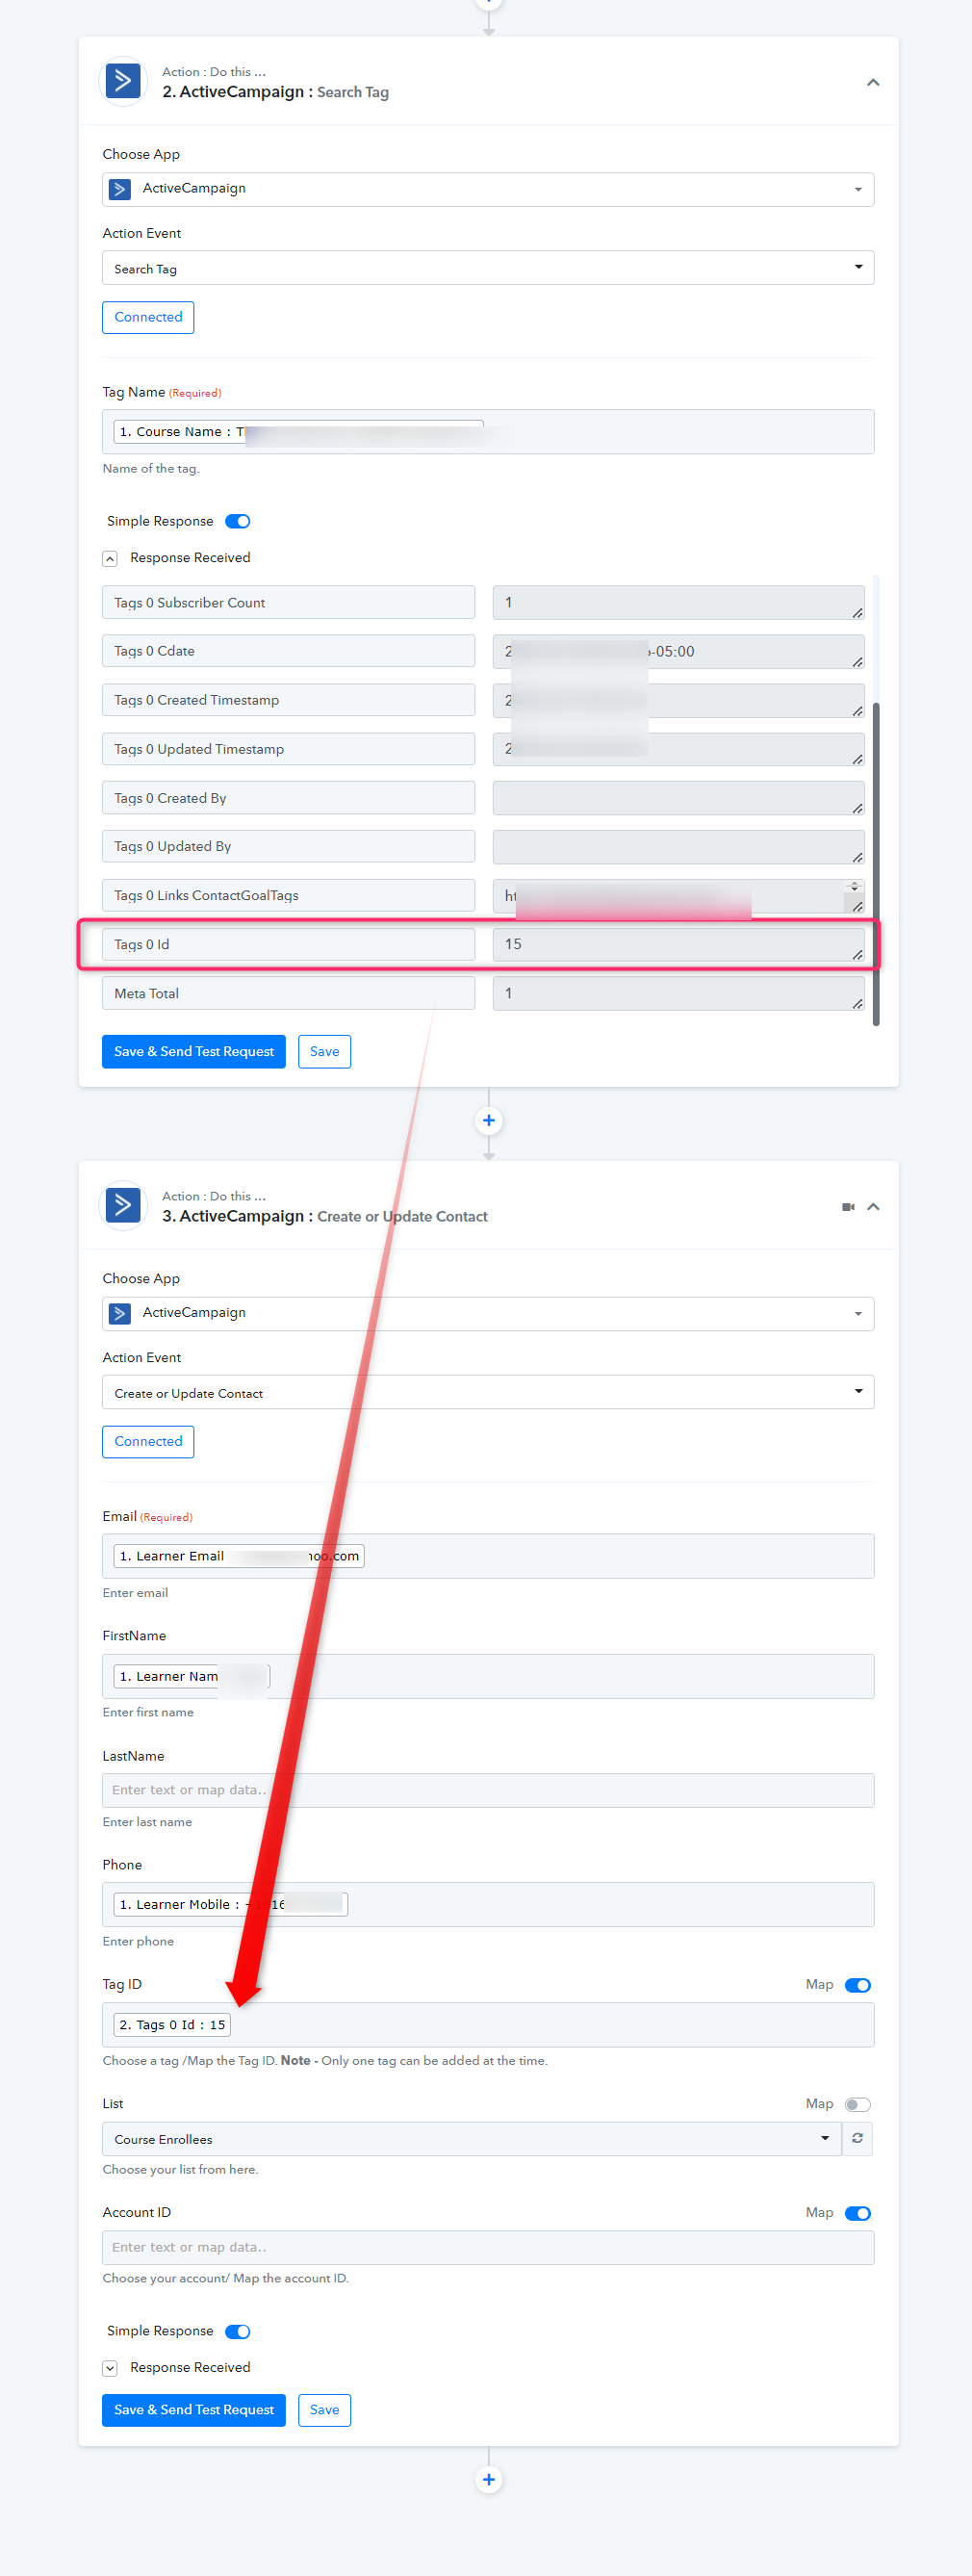The width and height of the screenshot is (972, 2576).
Task: Toggle Map switch for Tag ID
Action: [858, 1985]
